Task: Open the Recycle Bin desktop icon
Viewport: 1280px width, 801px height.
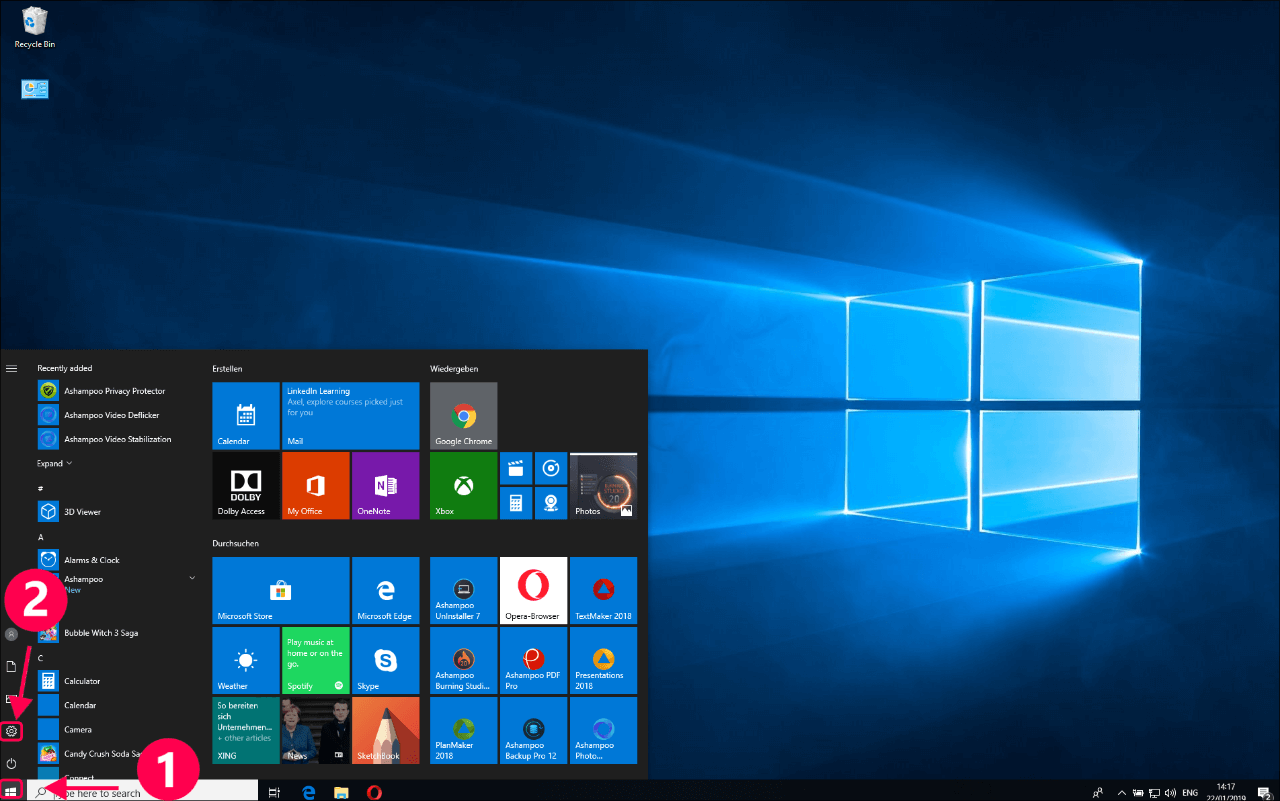Action: point(34,27)
